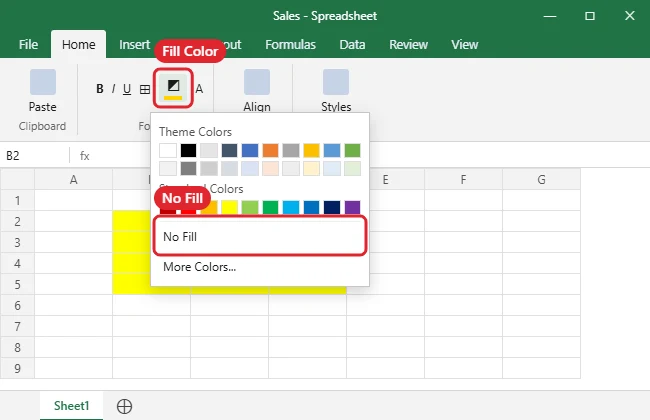Pick the dark slate blue theme swatch
650x420 pixels.
(229, 151)
